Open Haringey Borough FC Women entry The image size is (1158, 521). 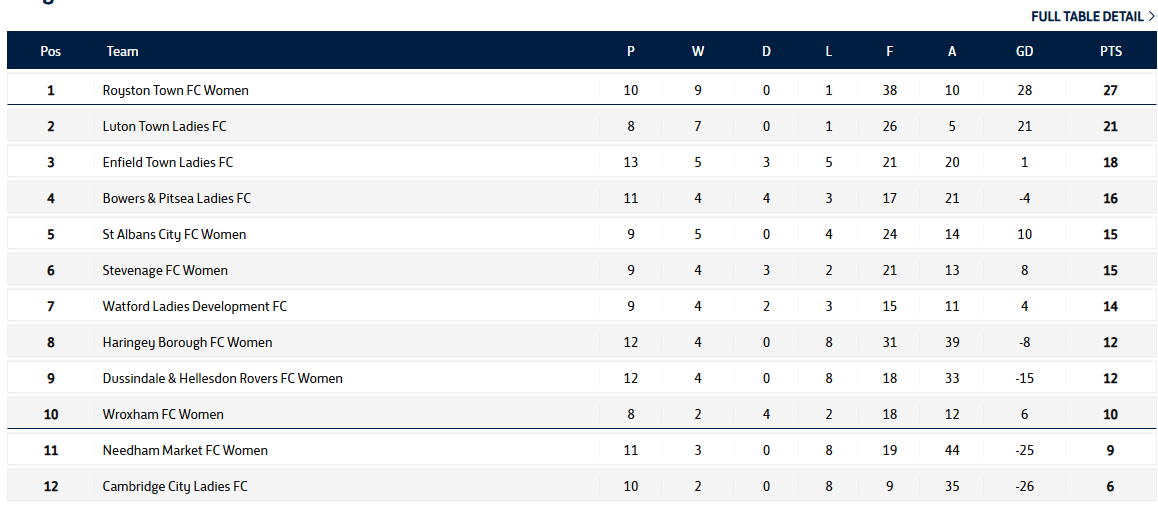pyautogui.click(x=188, y=342)
